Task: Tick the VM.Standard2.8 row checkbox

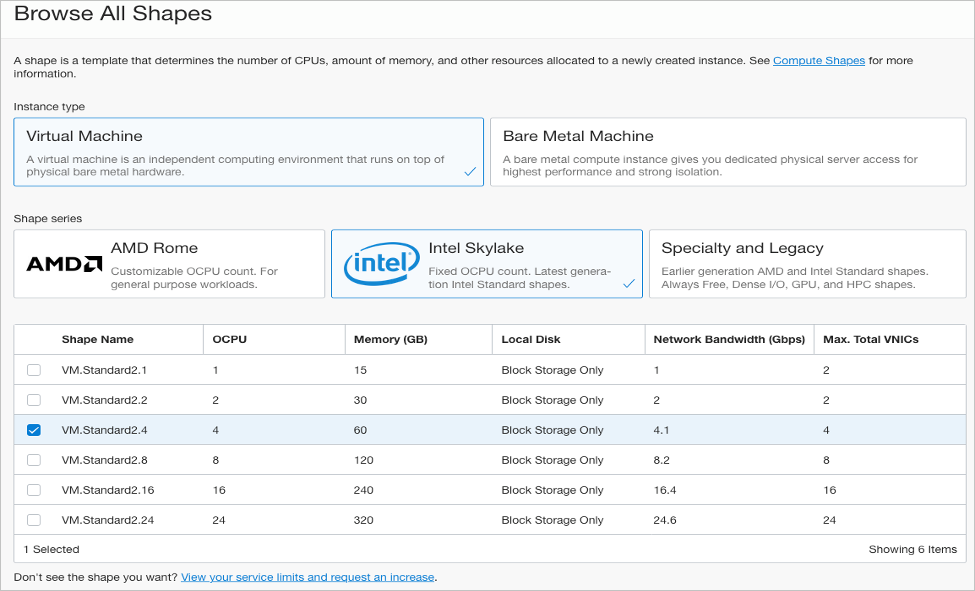Action: 34,460
